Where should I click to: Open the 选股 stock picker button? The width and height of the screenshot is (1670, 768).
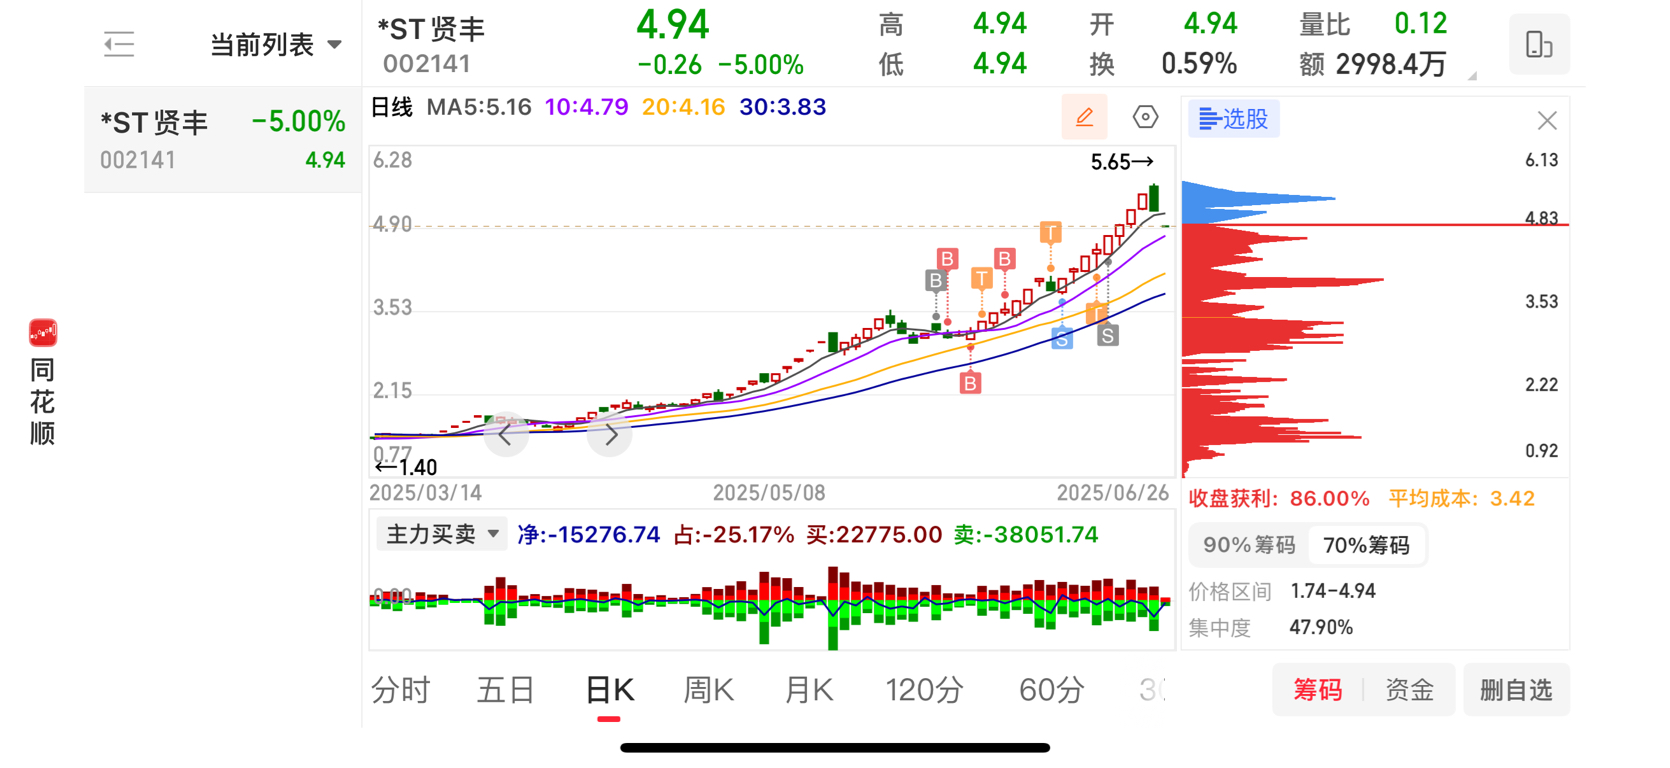click(x=1234, y=119)
